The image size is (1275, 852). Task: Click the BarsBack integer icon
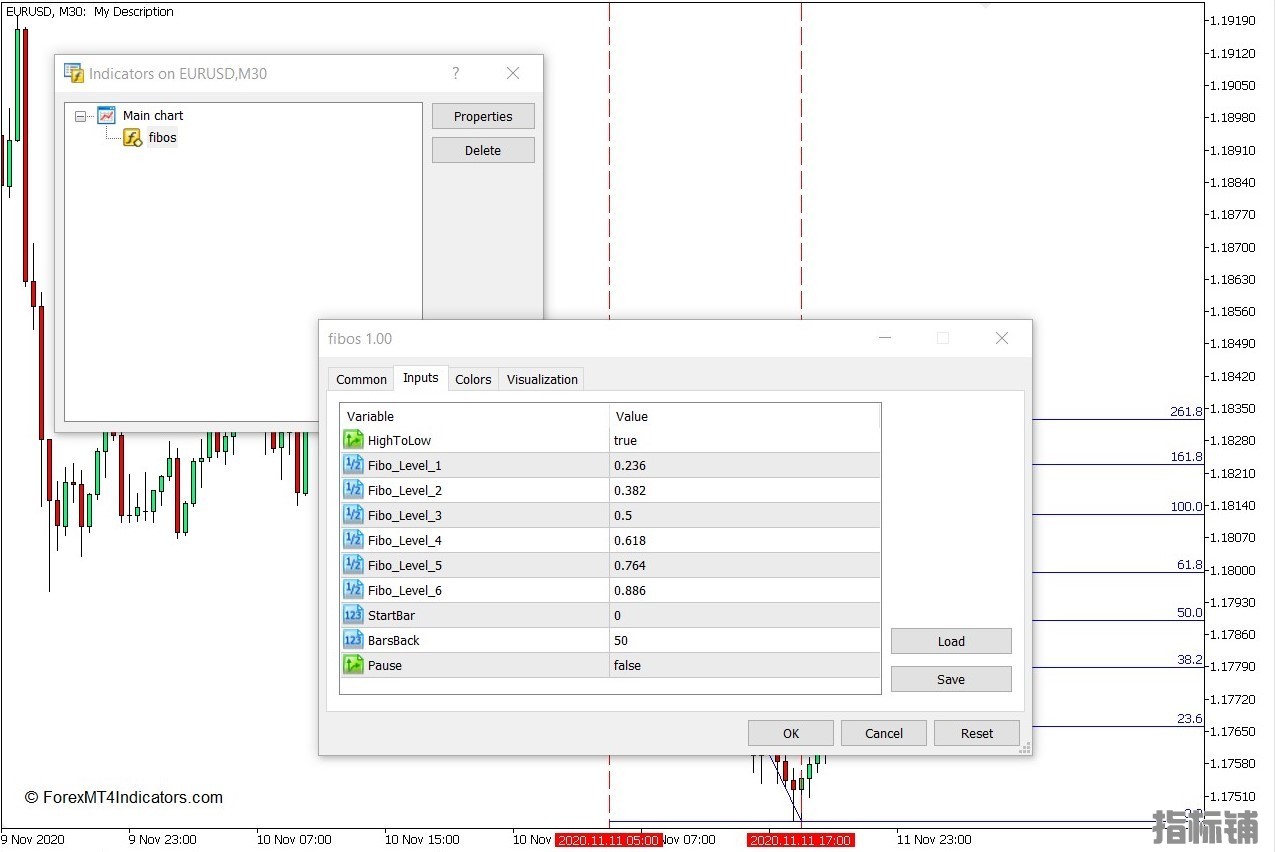pyautogui.click(x=353, y=640)
